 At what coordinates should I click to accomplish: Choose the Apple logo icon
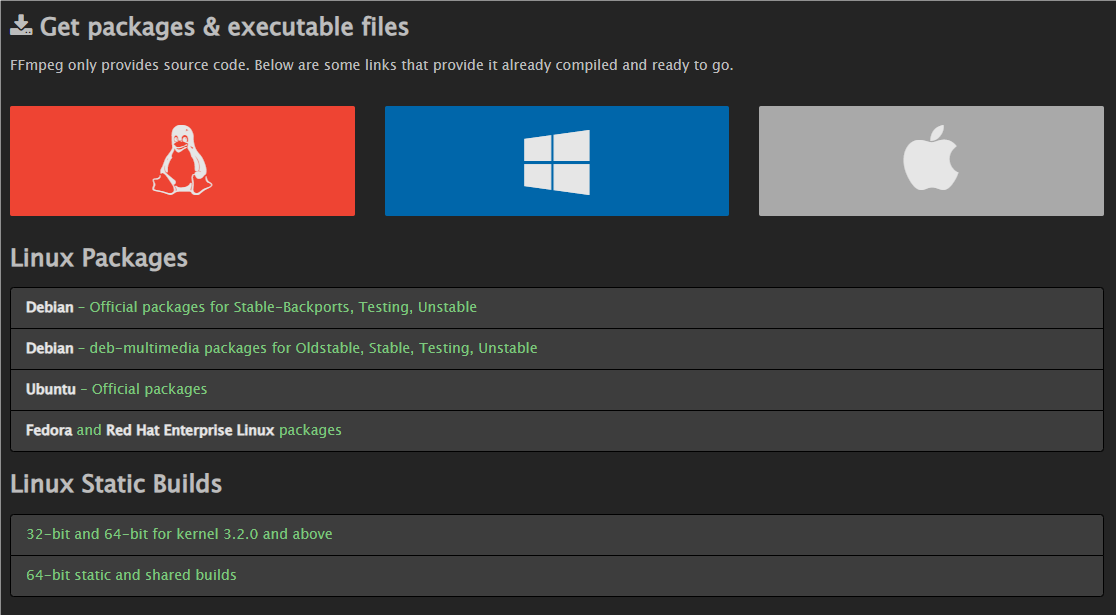coord(931,161)
